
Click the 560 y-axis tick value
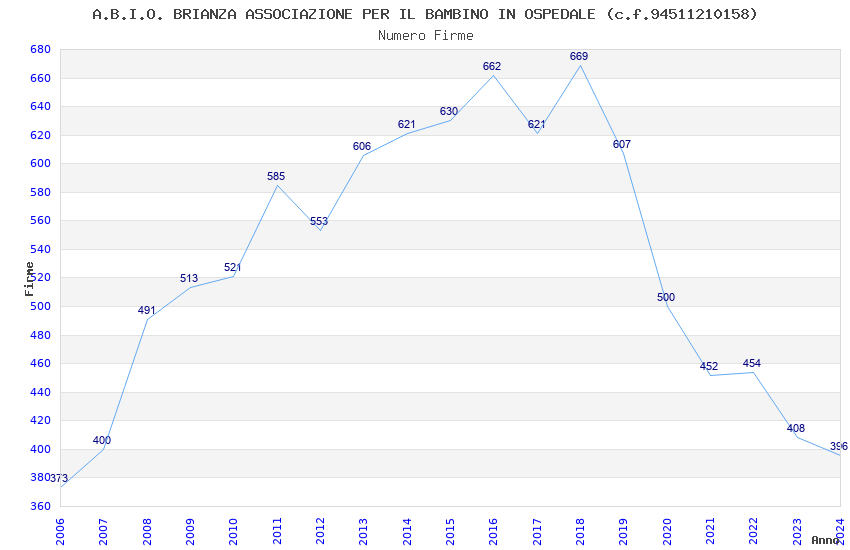[41, 221]
